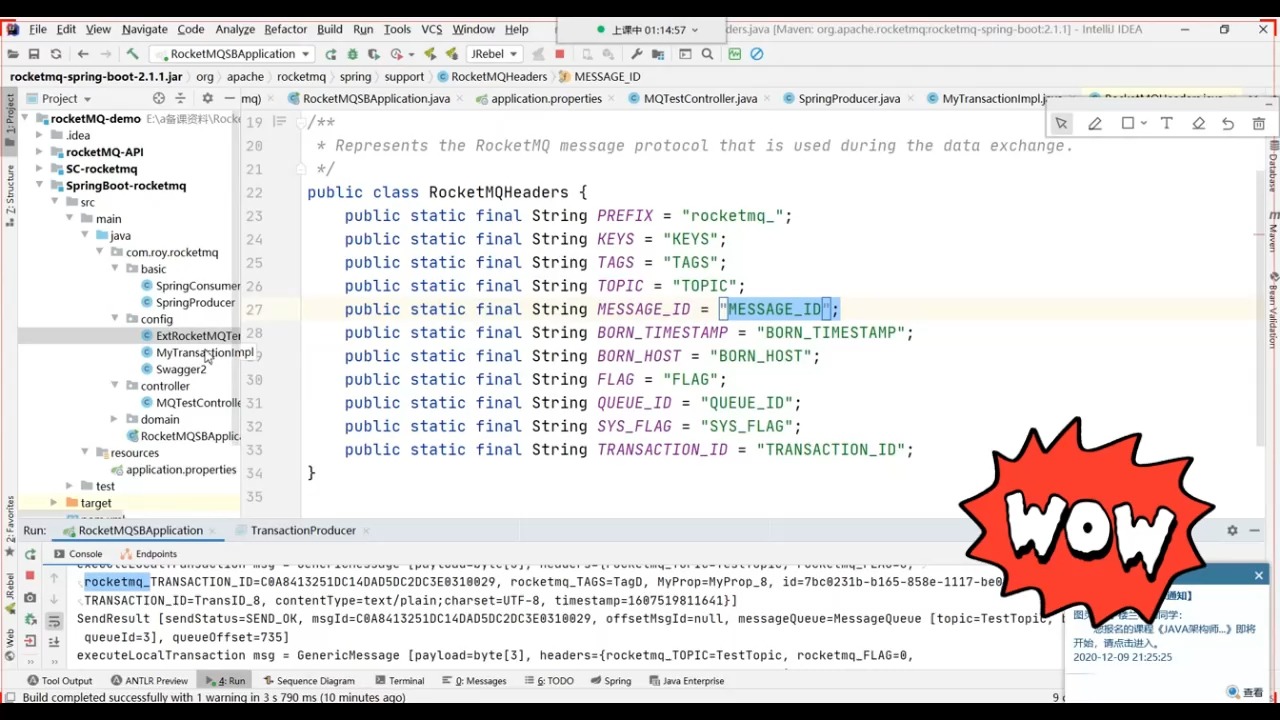
Task: Undo the last annotation
Action: (x=1228, y=124)
